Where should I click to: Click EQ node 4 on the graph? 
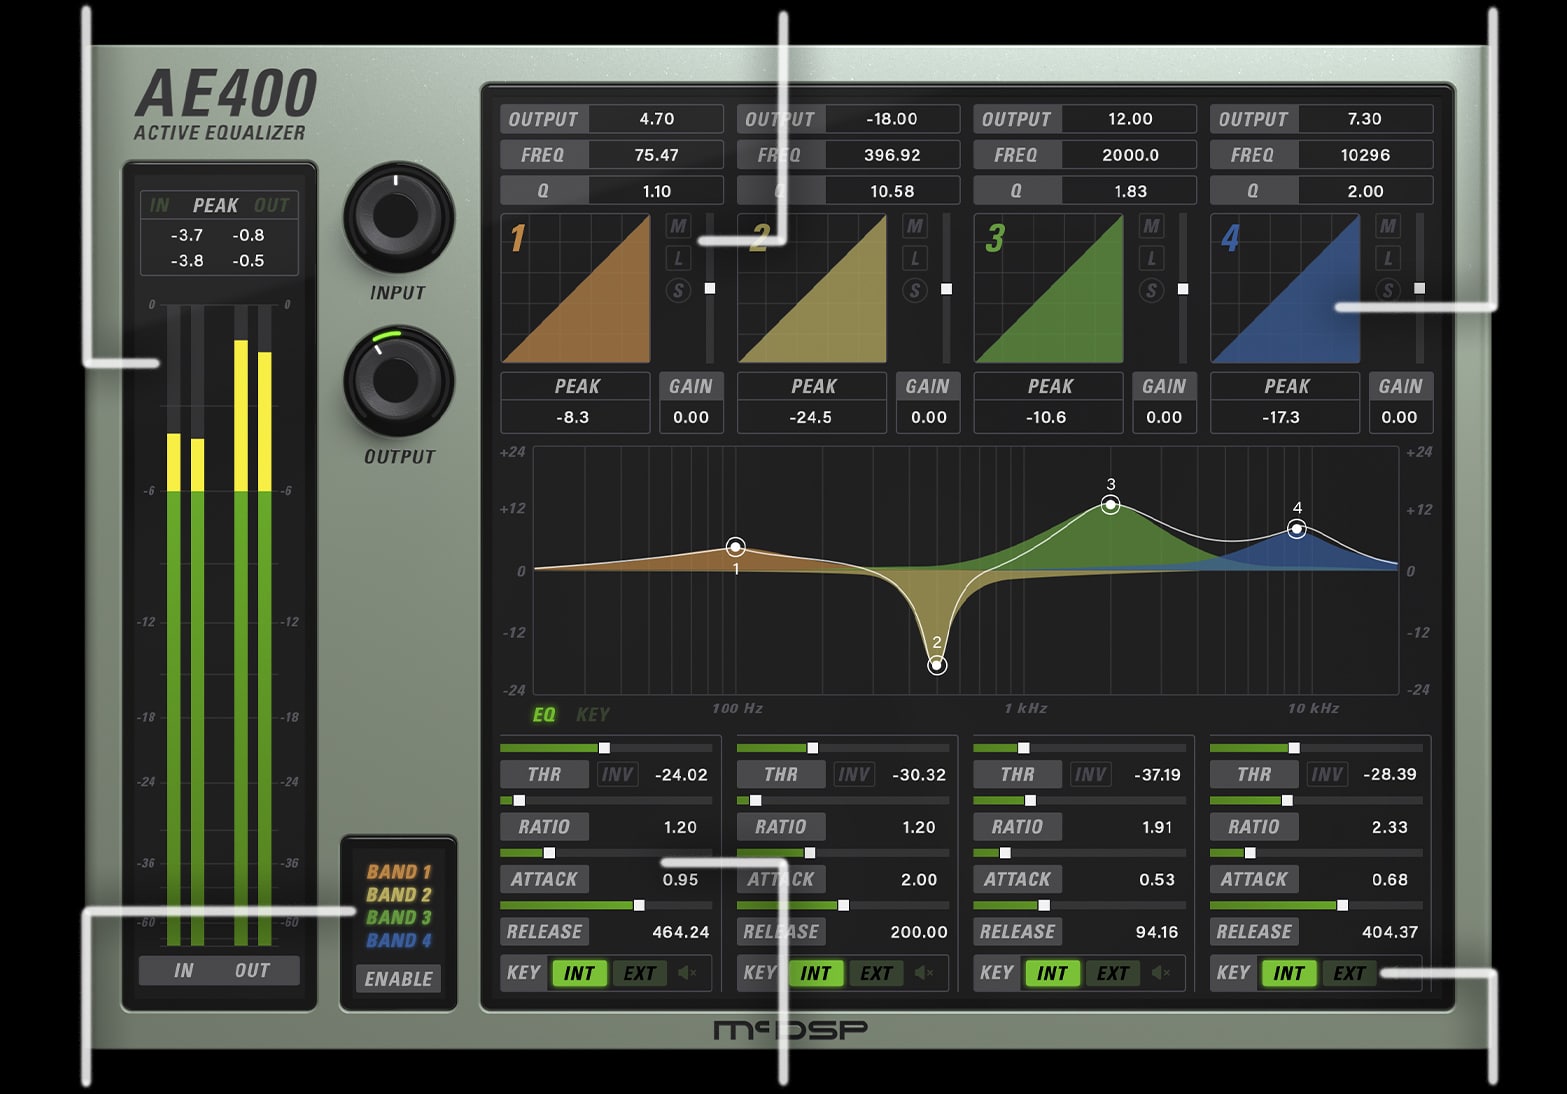(x=1296, y=529)
